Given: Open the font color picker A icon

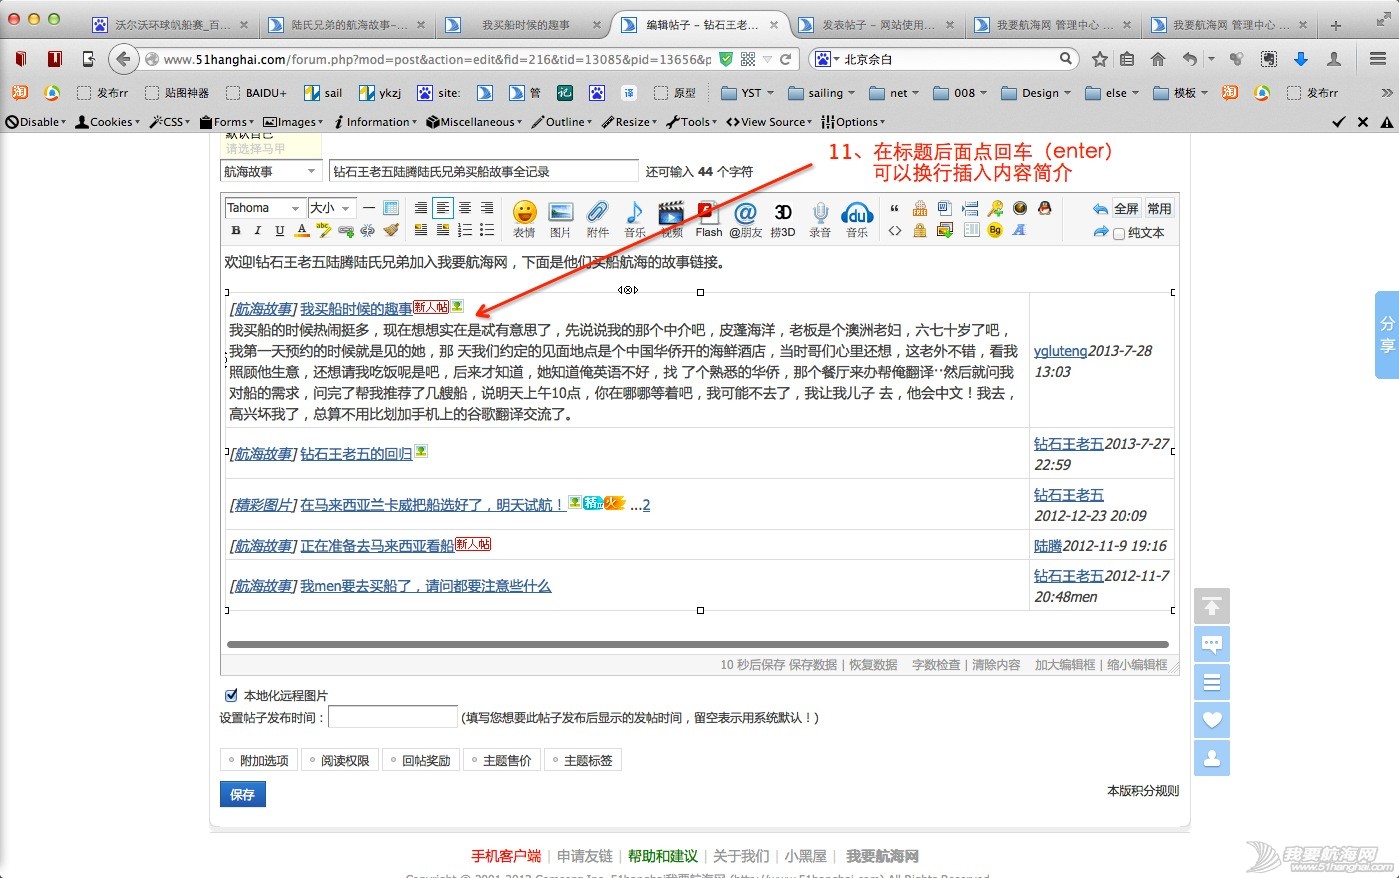Looking at the screenshot, I should pos(302,230).
